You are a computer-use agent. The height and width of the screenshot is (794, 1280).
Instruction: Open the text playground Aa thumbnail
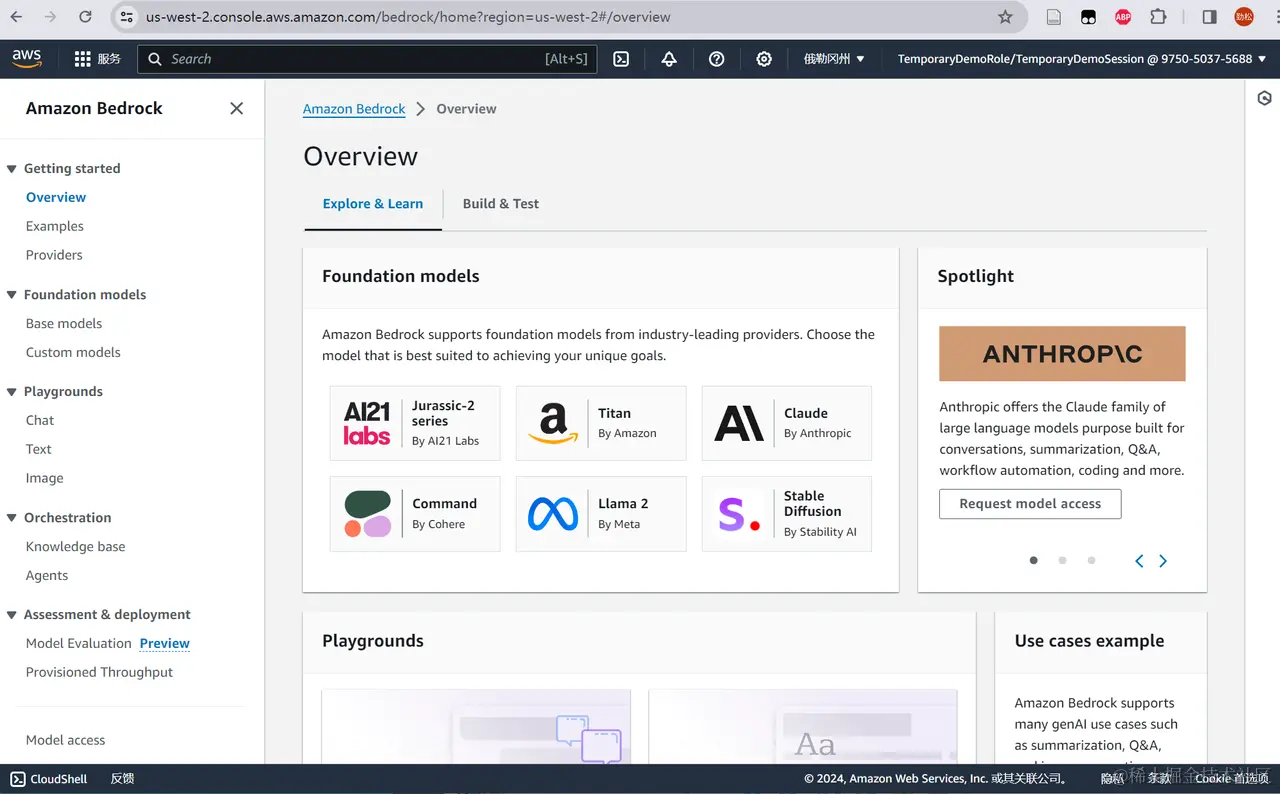[803, 727]
